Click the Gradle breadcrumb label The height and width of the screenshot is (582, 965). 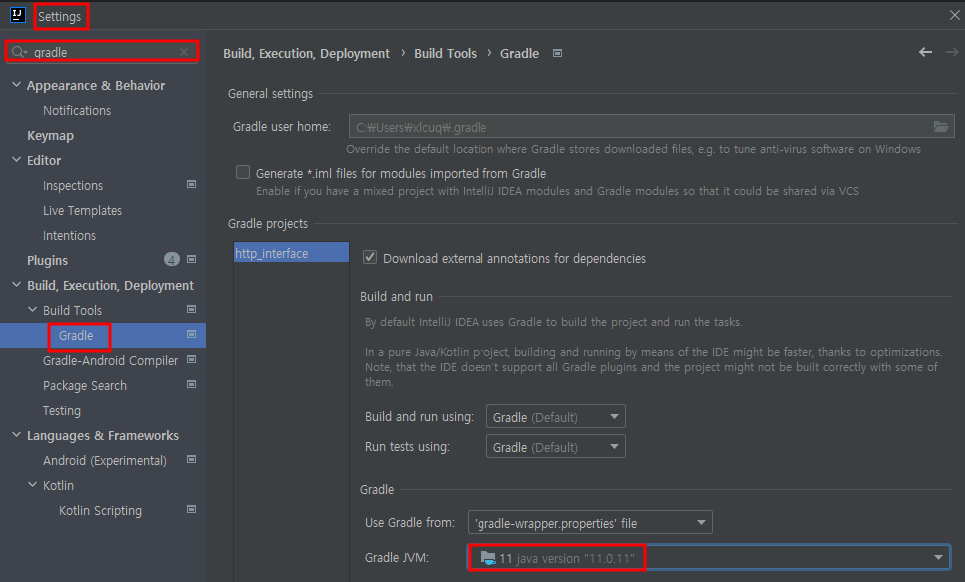click(519, 54)
